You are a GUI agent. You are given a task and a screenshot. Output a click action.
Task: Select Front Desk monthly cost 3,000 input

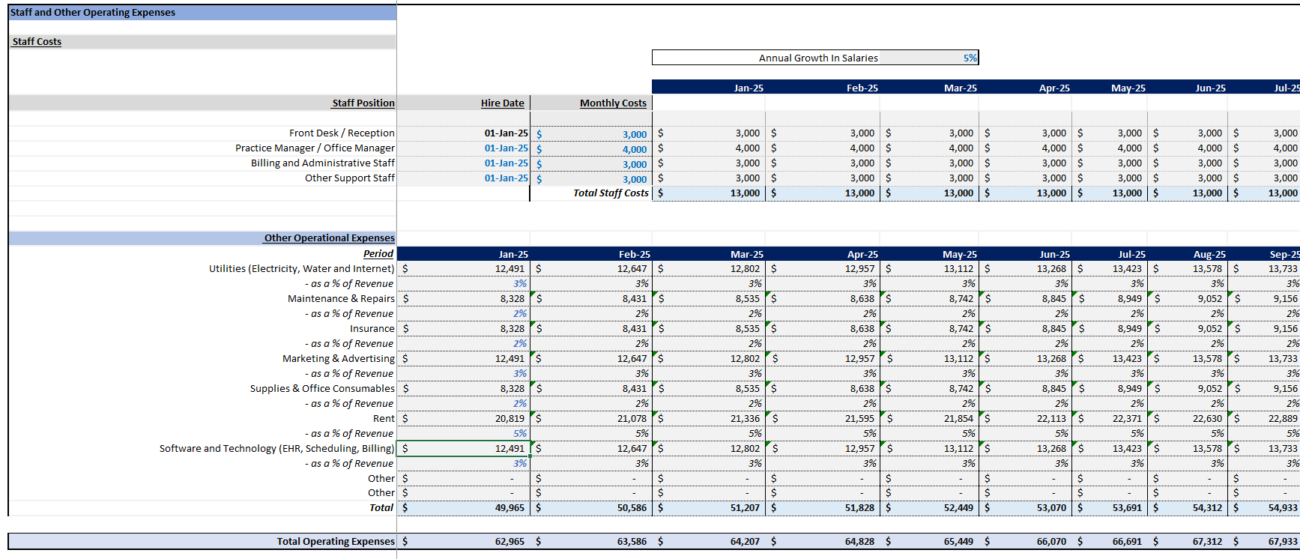tap(591, 133)
